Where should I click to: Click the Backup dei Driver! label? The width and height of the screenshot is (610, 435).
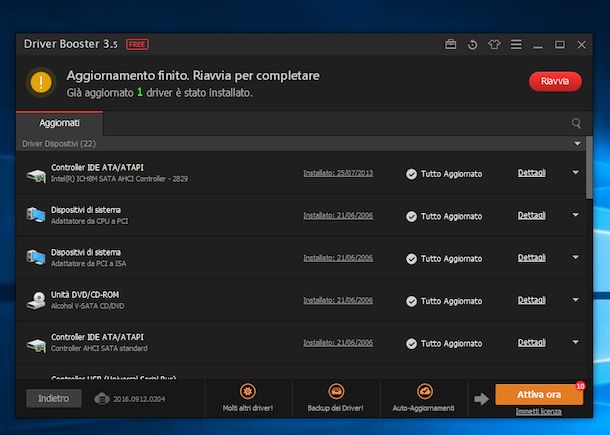(x=336, y=408)
